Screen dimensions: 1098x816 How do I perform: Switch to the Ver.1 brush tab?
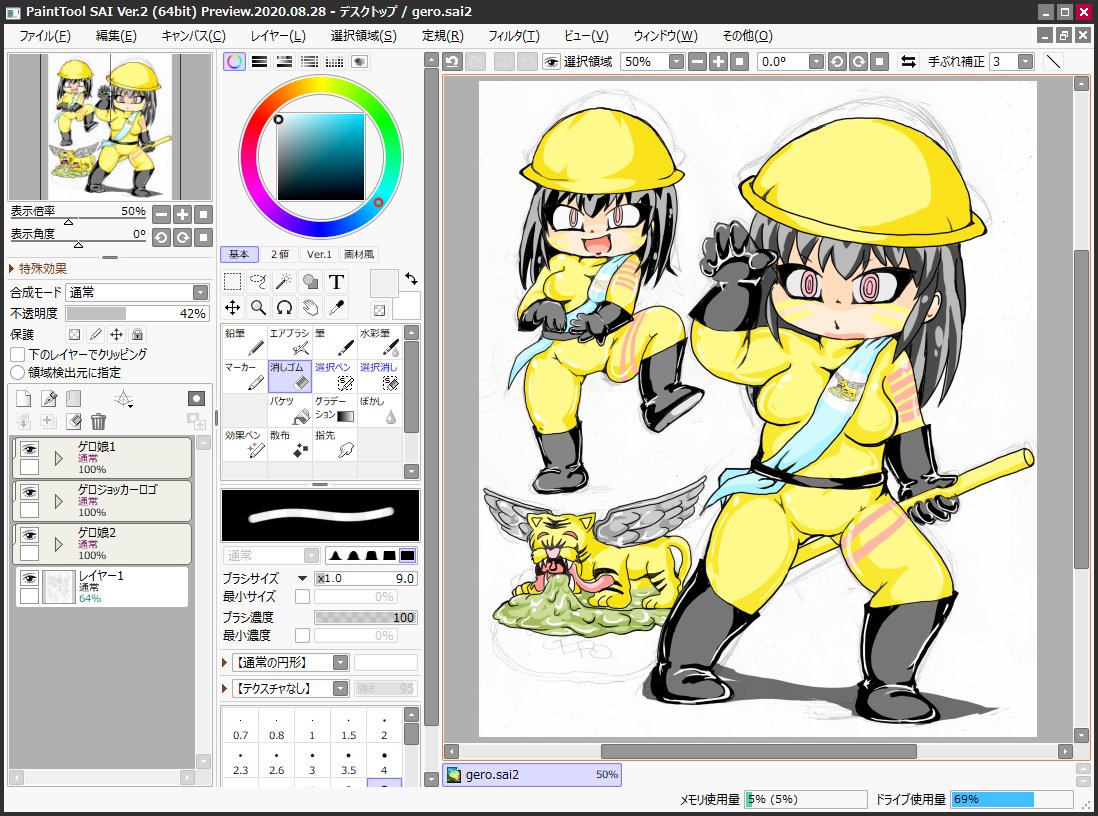[319, 255]
